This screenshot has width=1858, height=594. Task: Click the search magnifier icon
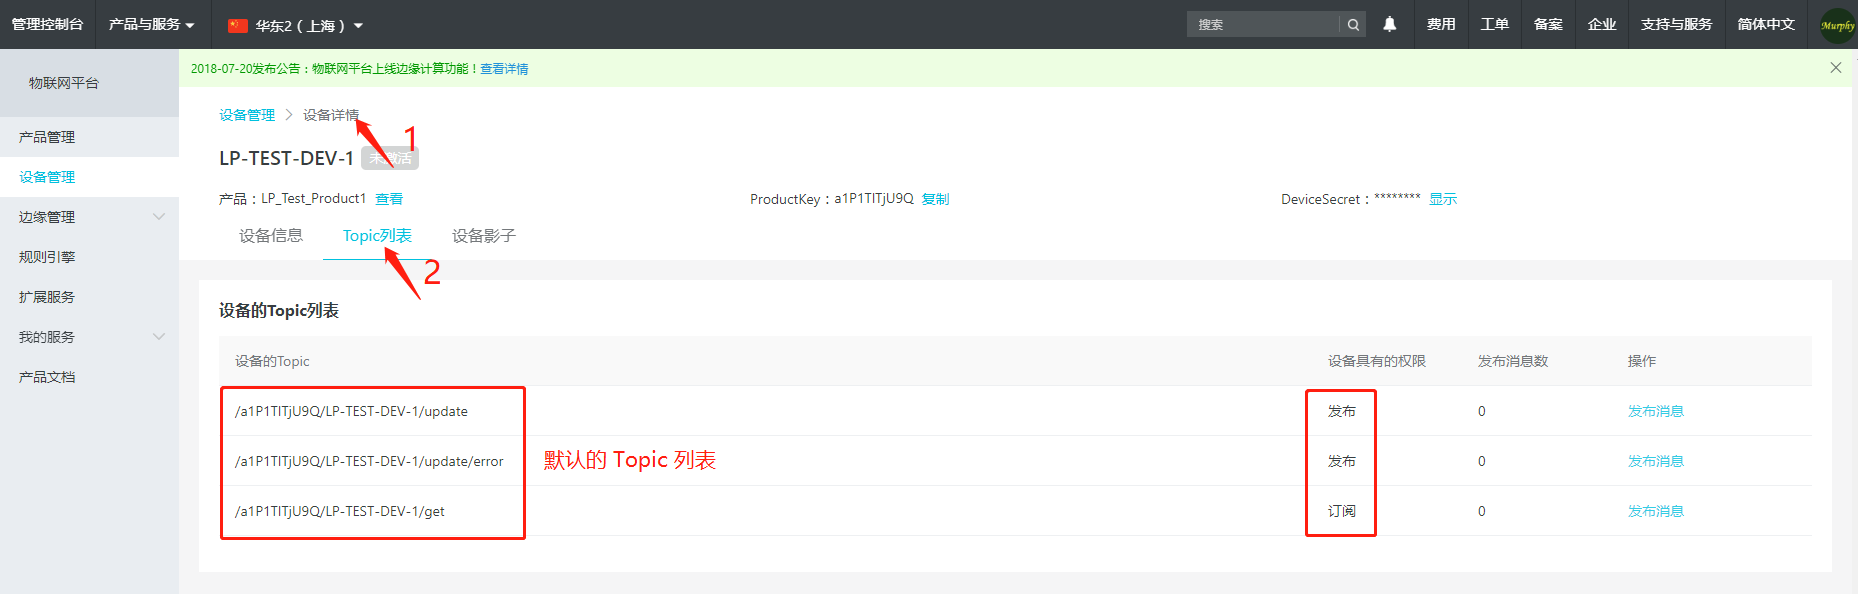[1353, 24]
